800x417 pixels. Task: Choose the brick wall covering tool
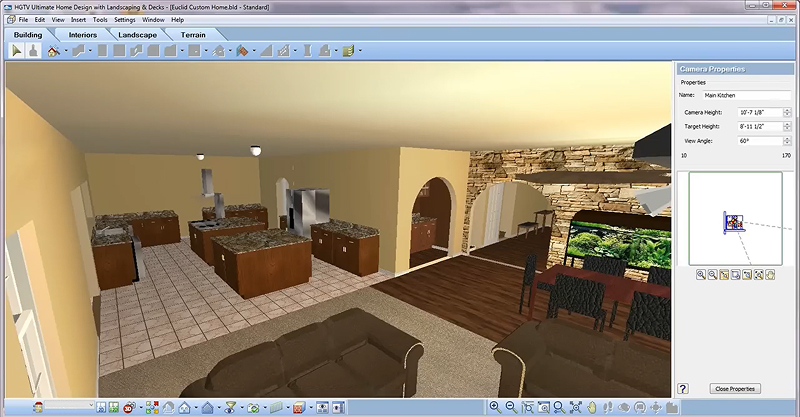pos(242,51)
